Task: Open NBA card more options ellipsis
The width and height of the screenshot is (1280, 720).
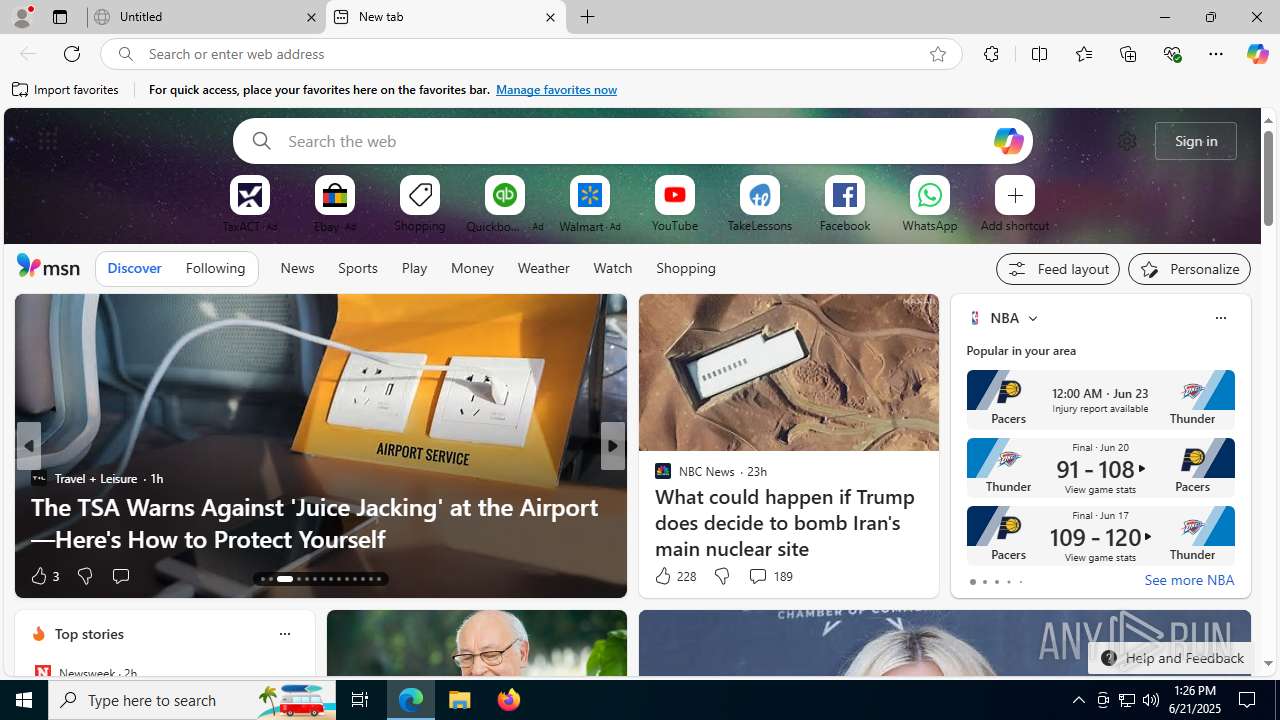Action: click(1220, 318)
